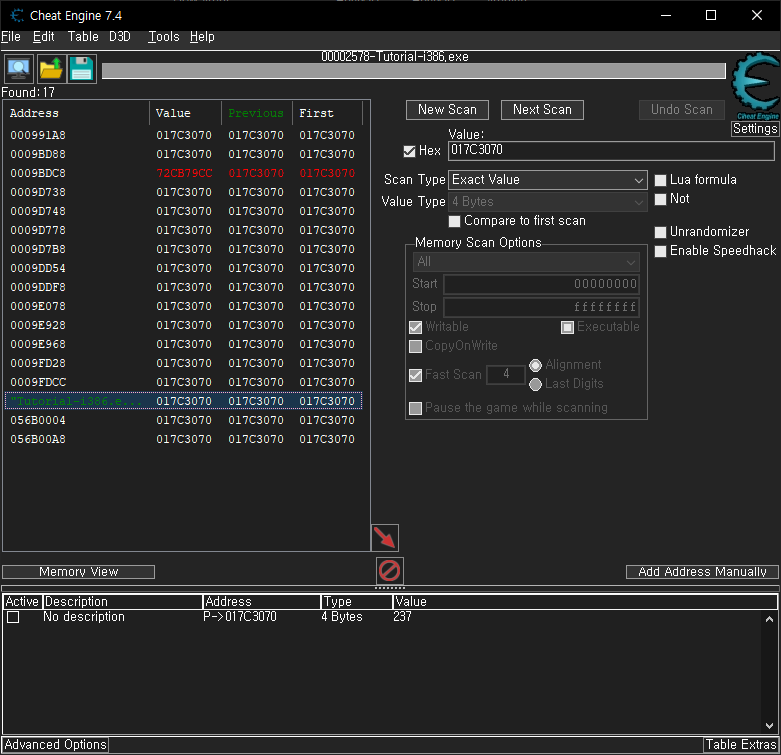Screen dimensions: 781x755
Task: Click the scan progress bar
Action: click(x=413, y=71)
